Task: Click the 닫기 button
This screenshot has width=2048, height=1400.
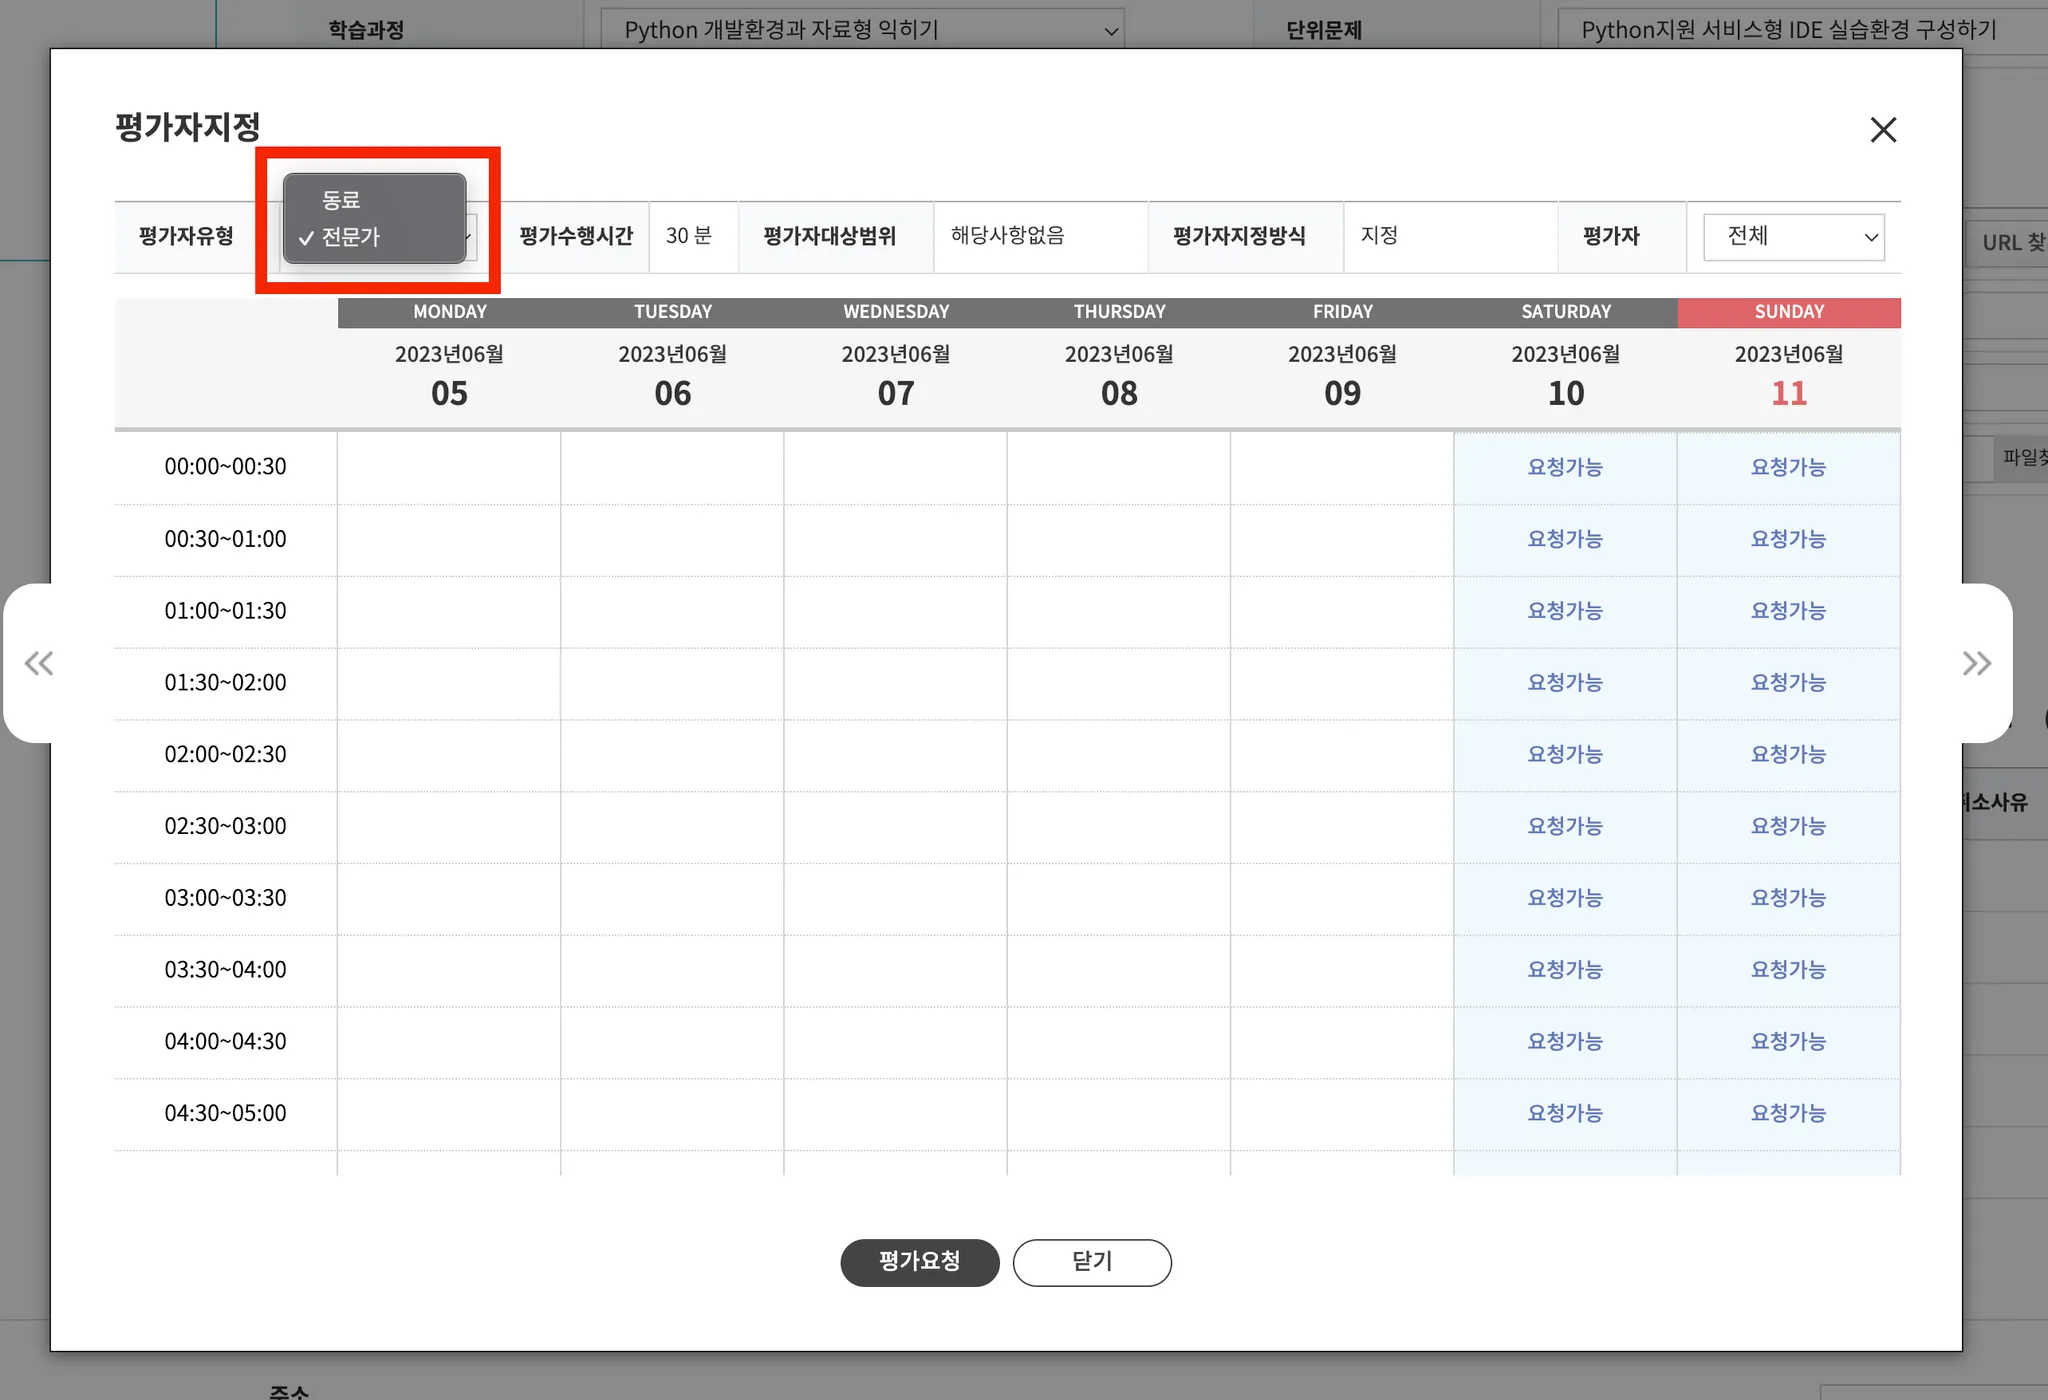Action: pos(1092,1262)
